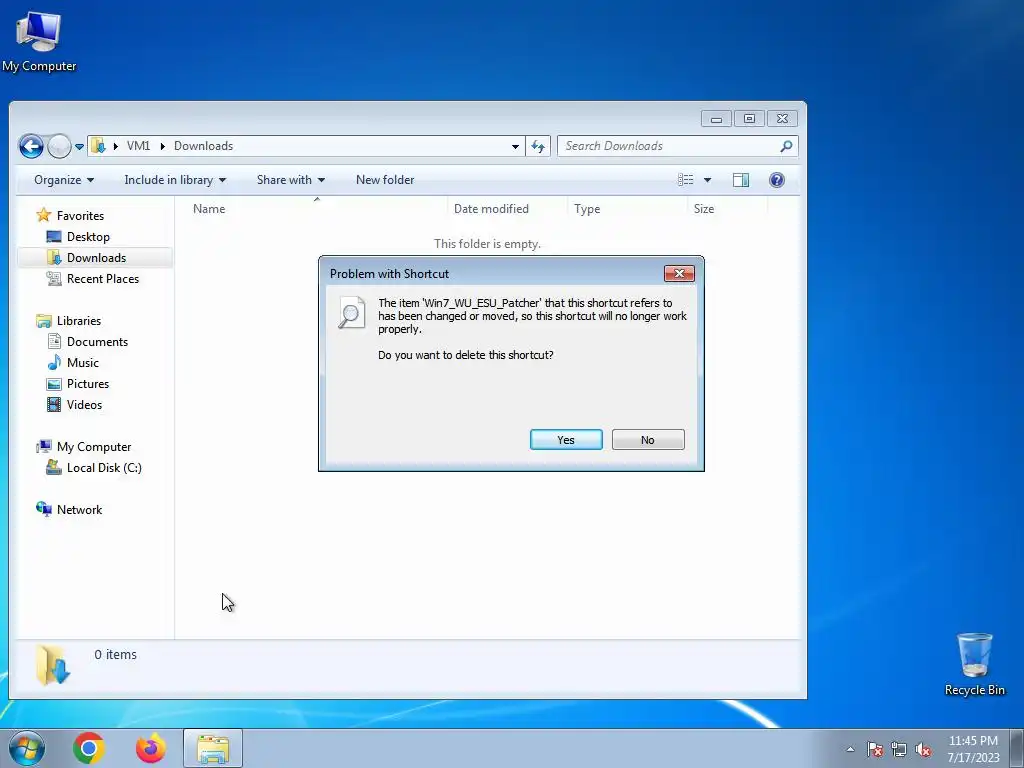1024x768 pixels.
Task: Open Action Center flag icon
Action: [x=875, y=749]
